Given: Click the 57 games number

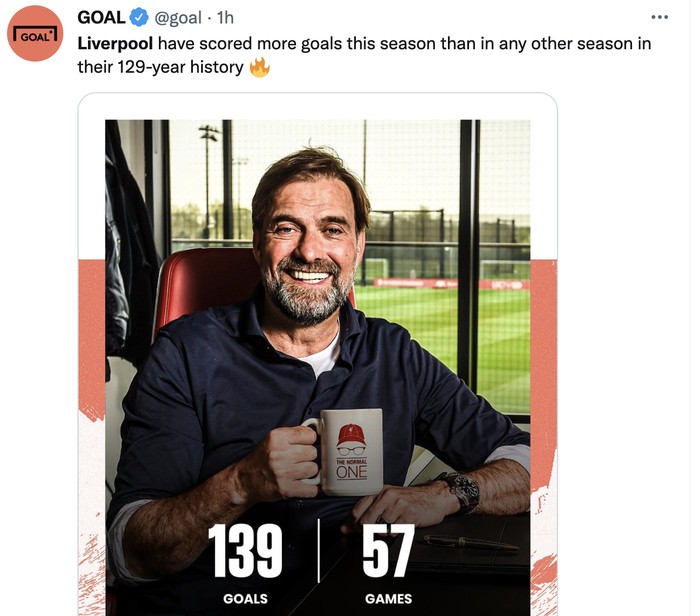Looking at the screenshot, I should click(388, 552).
